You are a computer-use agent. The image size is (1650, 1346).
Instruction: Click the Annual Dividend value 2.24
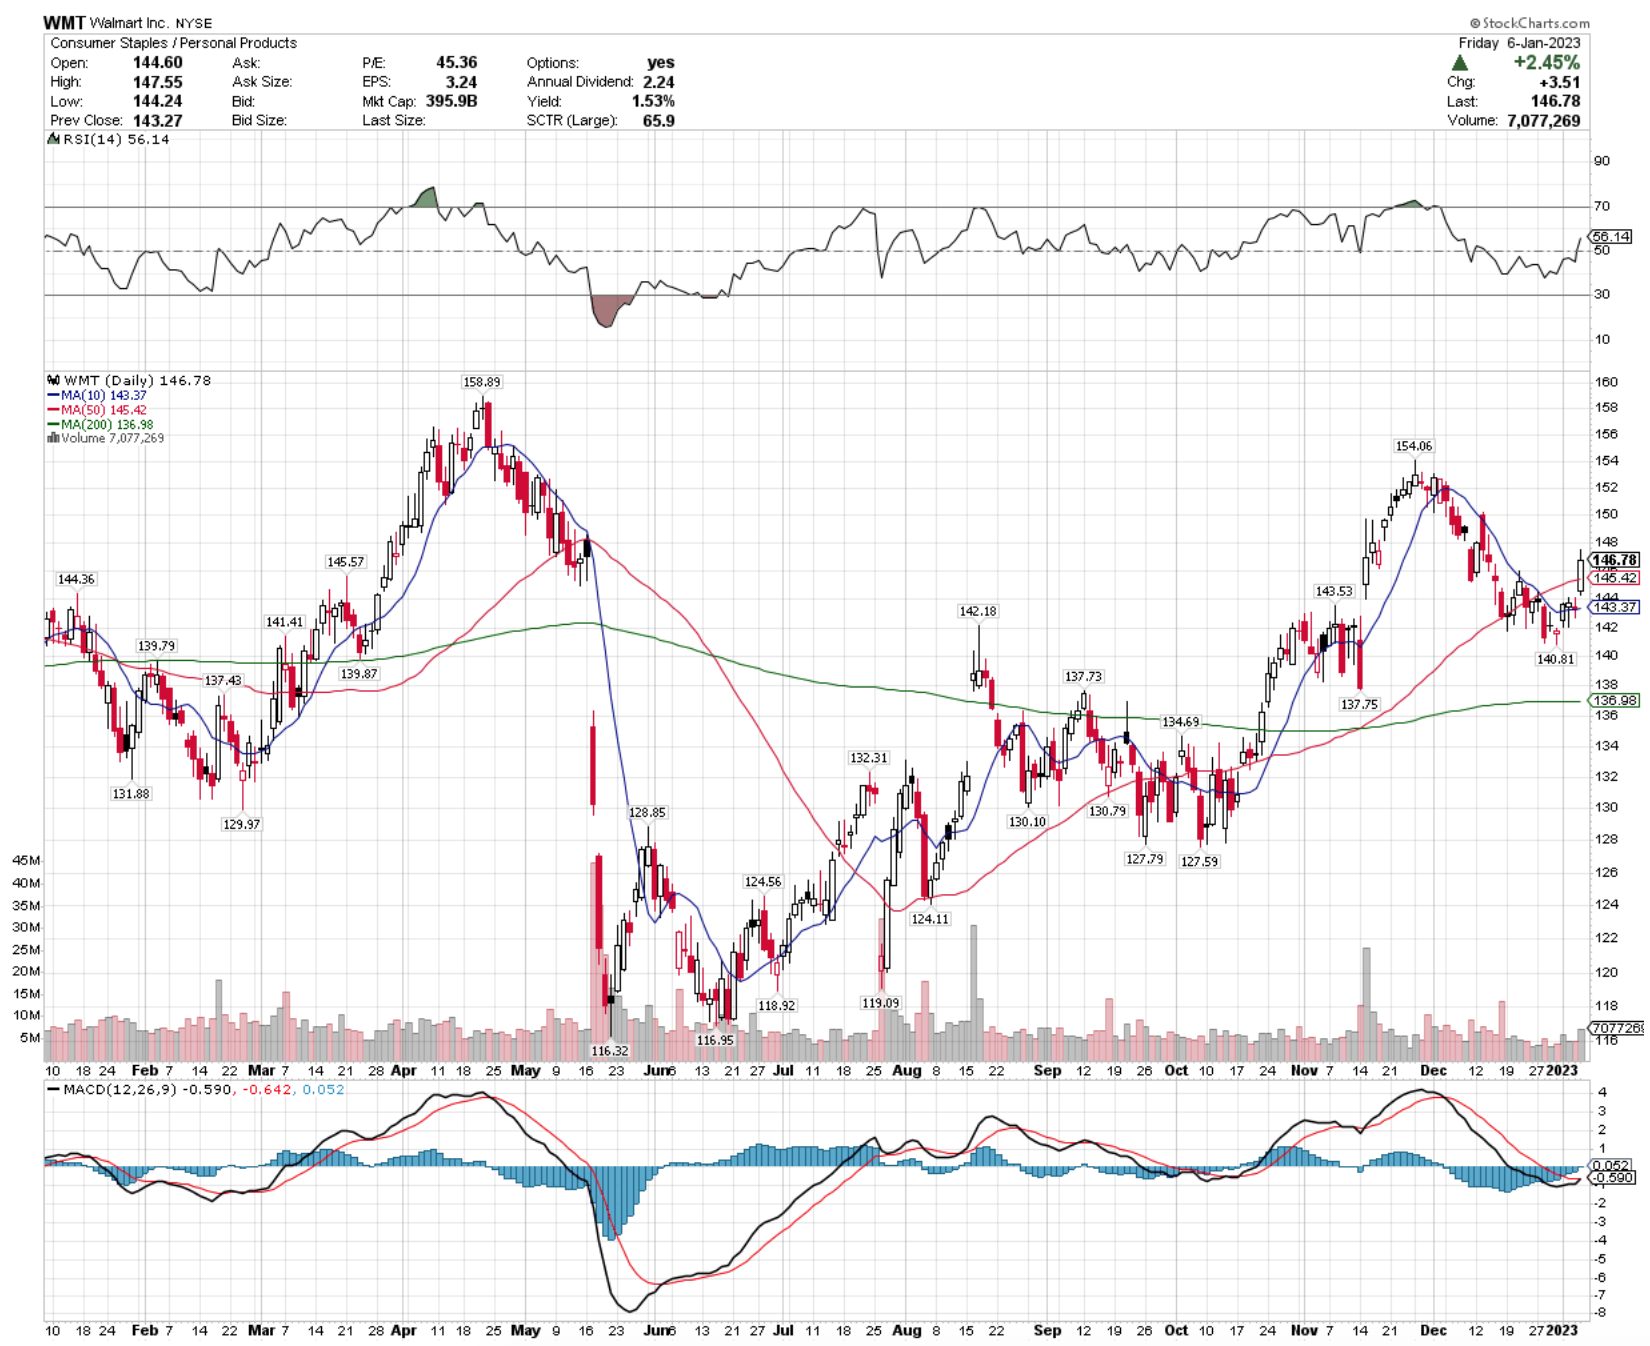point(658,82)
